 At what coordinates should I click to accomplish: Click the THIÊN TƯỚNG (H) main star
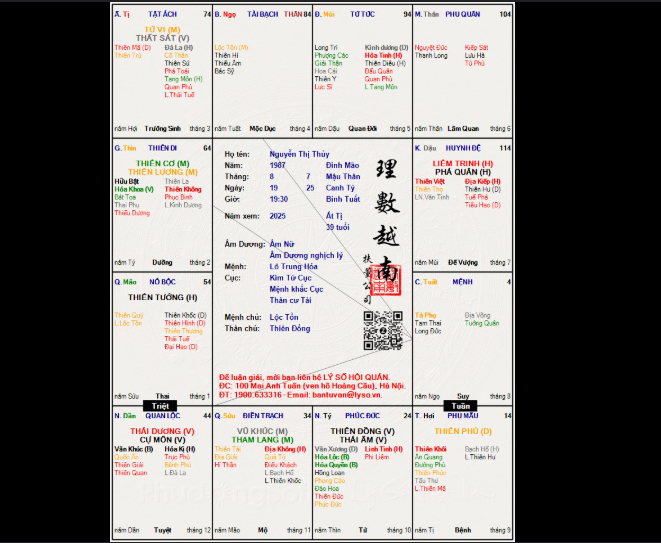tap(162, 297)
